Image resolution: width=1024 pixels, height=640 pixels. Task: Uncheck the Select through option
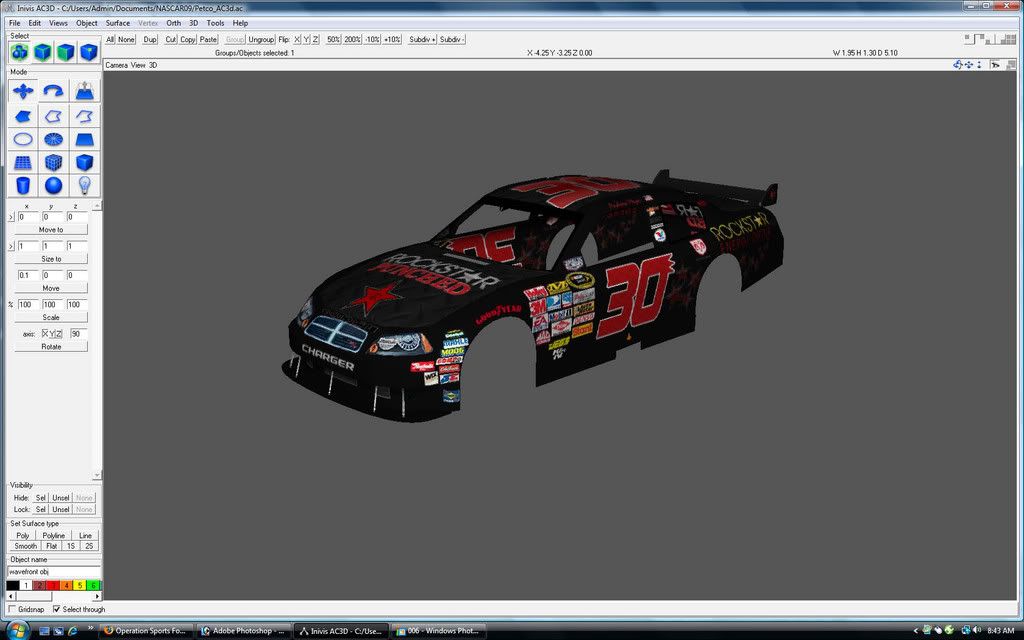[54, 609]
